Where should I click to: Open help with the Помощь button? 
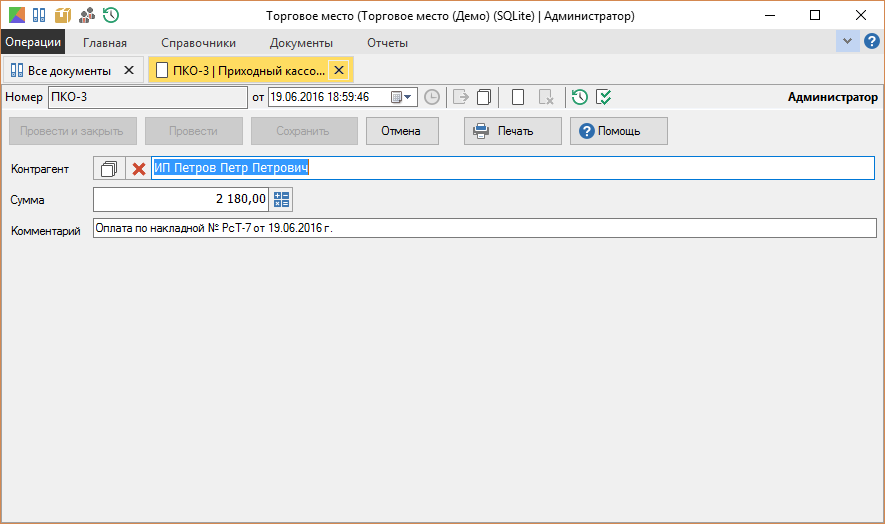pyautogui.click(x=619, y=131)
